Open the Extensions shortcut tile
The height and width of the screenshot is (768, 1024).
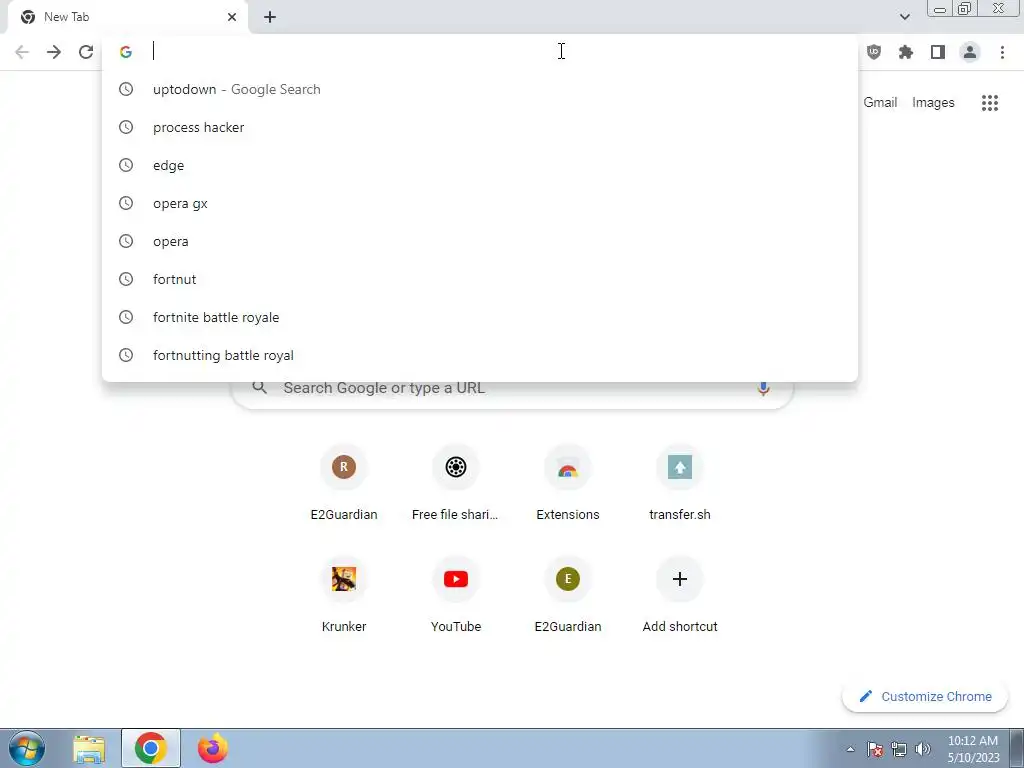pos(568,484)
